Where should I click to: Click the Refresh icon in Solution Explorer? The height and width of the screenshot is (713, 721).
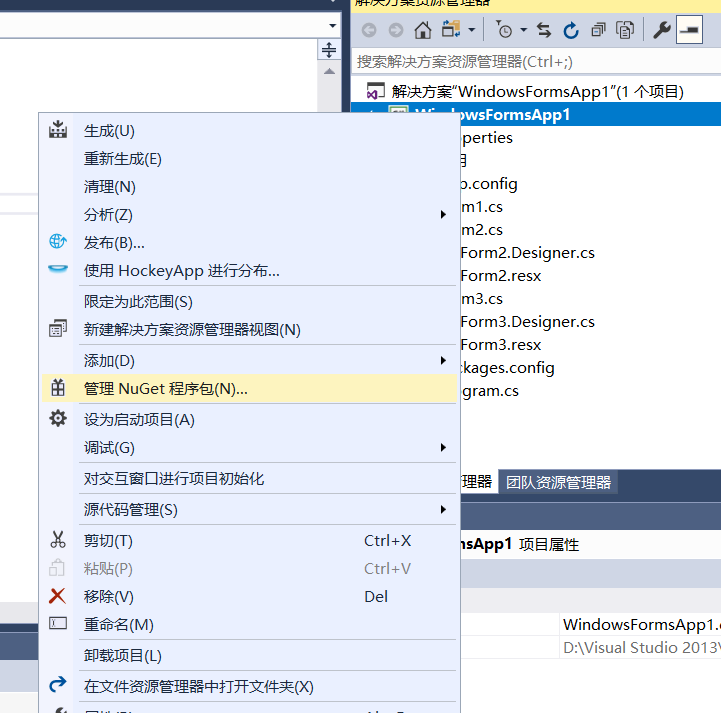pyautogui.click(x=571, y=30)
